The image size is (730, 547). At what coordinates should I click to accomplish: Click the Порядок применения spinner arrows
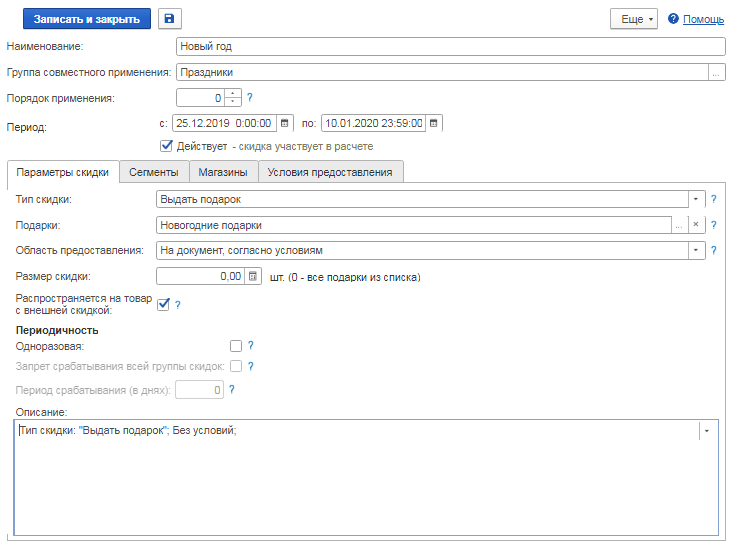click(233, 98)
